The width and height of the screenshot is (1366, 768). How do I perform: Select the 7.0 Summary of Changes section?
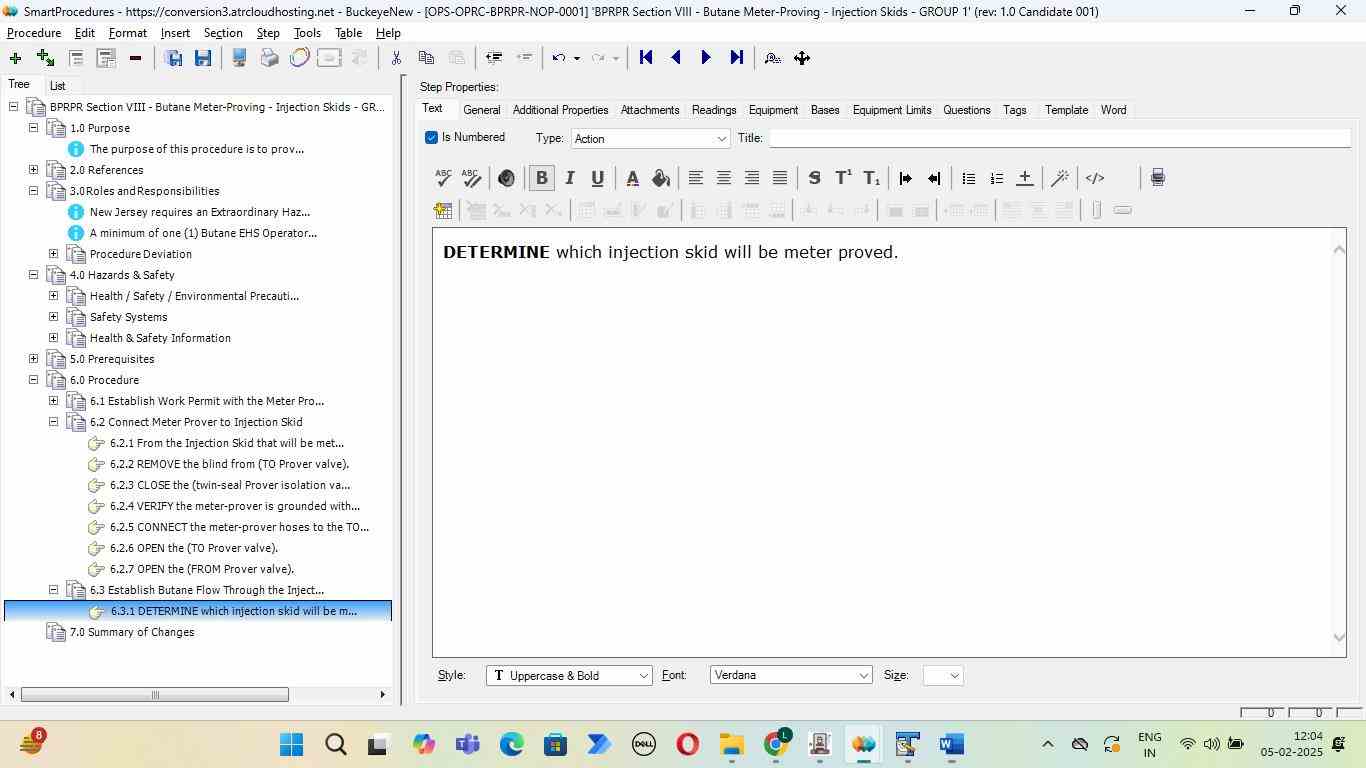(x=132, y=632)
